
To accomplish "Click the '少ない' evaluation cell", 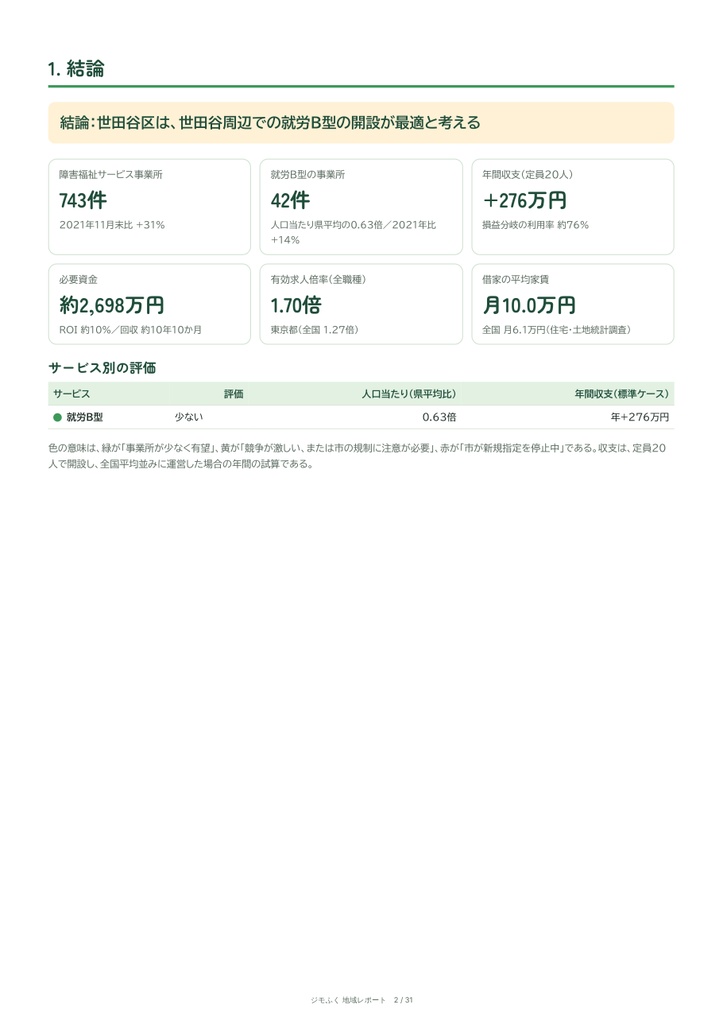I will [x=189, y=417].
